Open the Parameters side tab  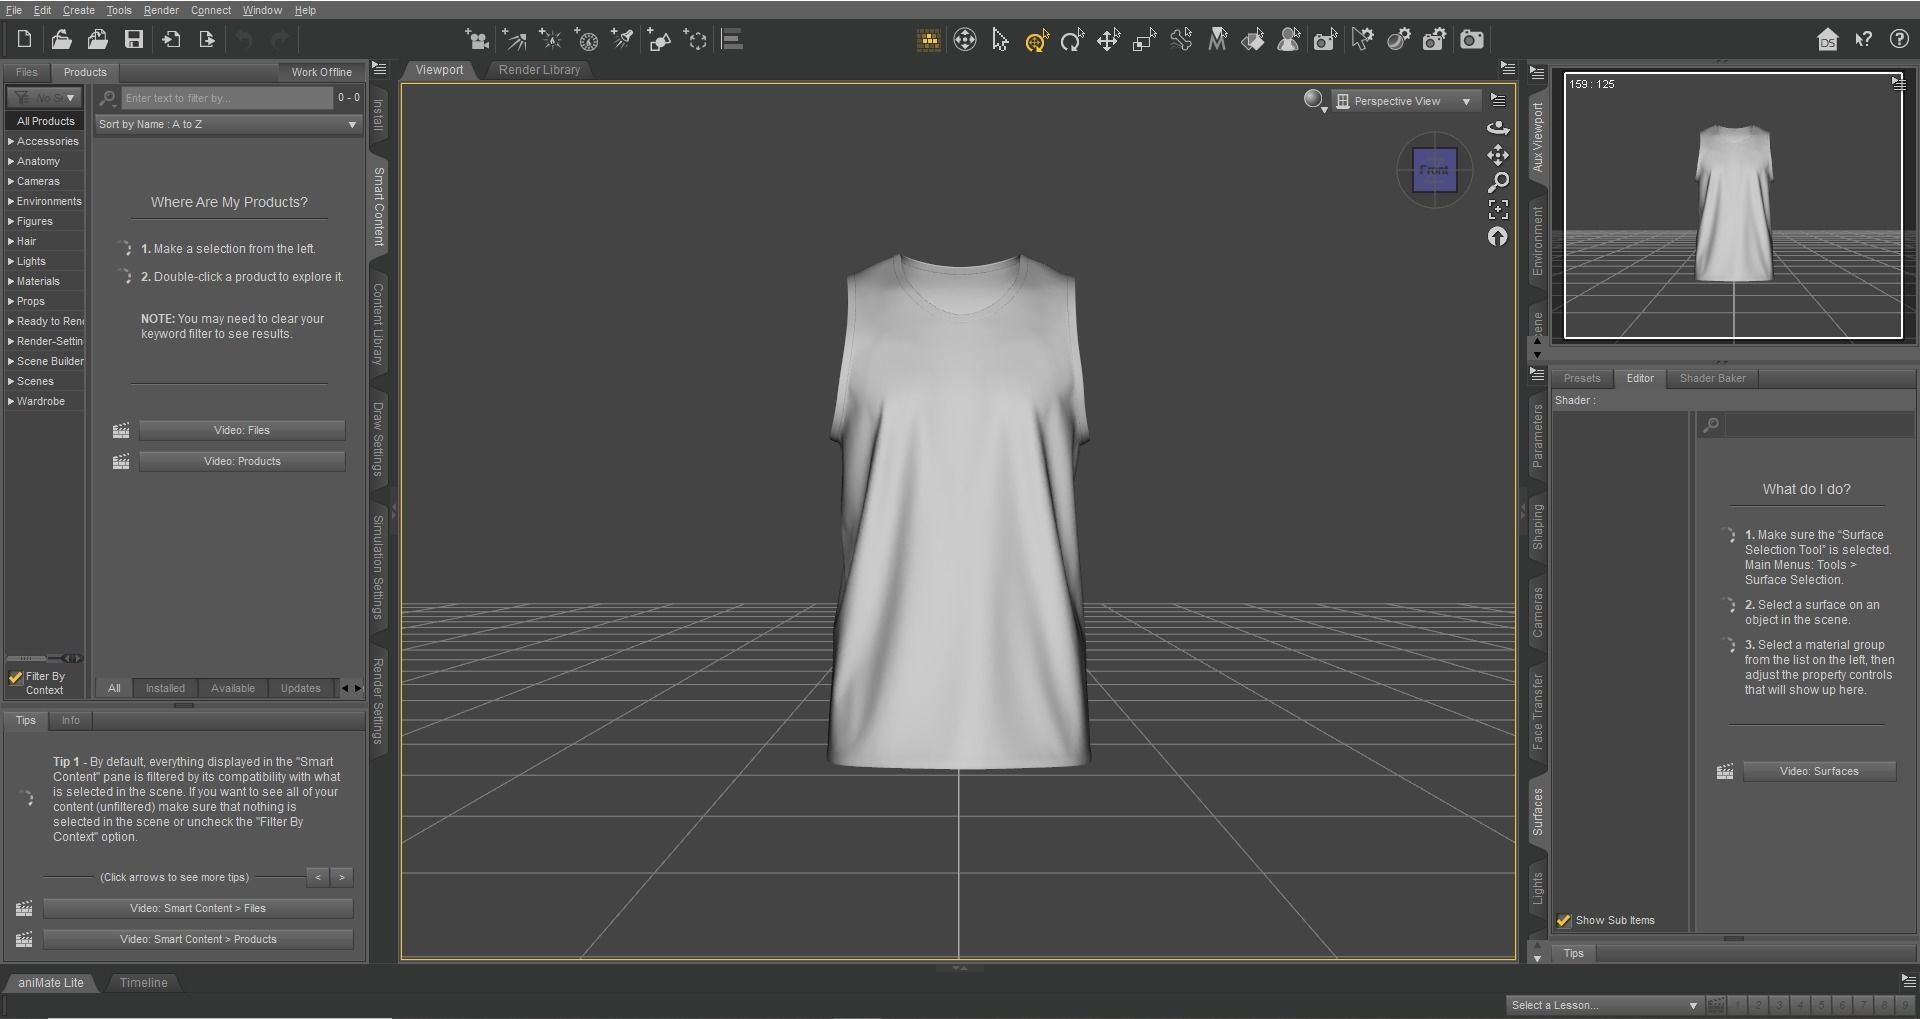coord(1538,435)
